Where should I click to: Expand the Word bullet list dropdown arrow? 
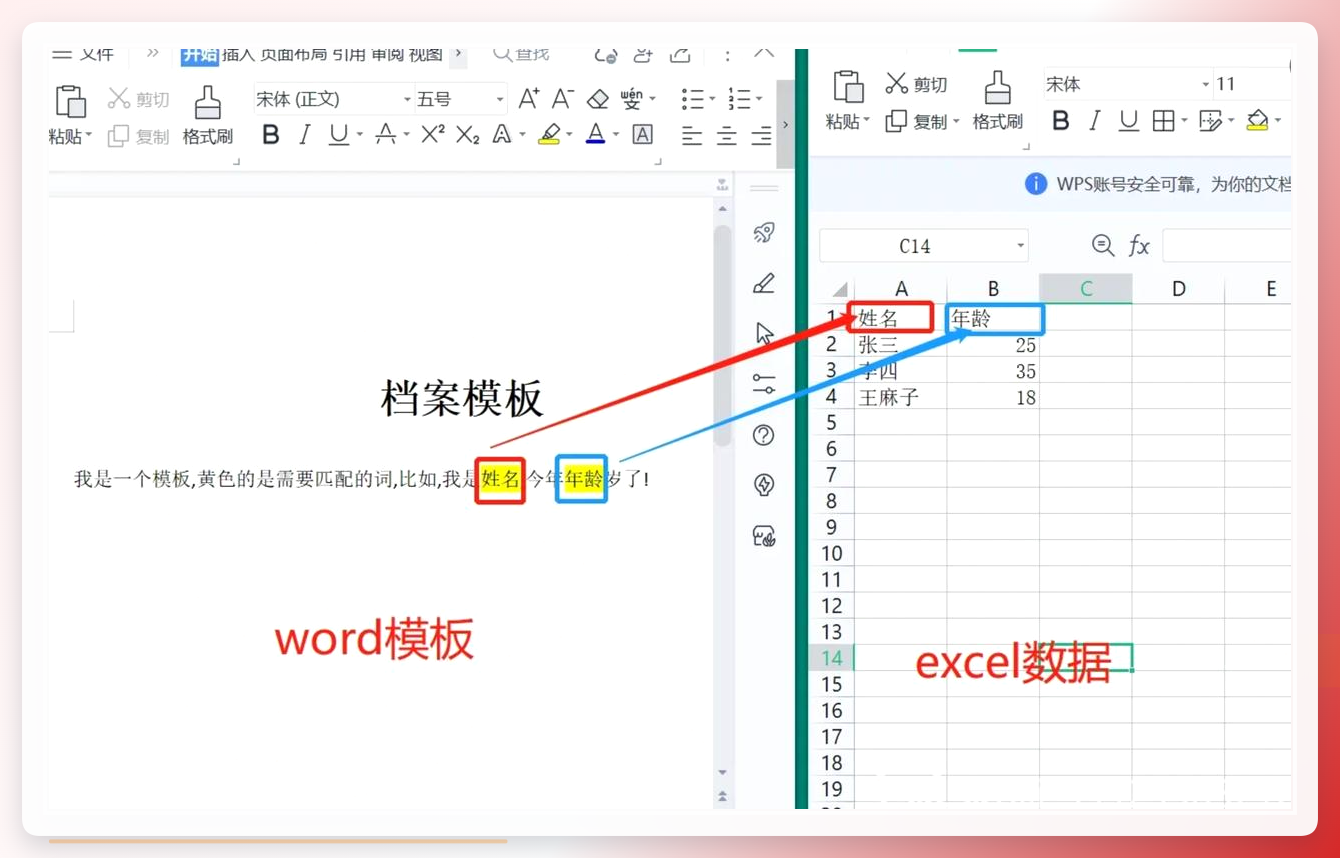[712, 99]
